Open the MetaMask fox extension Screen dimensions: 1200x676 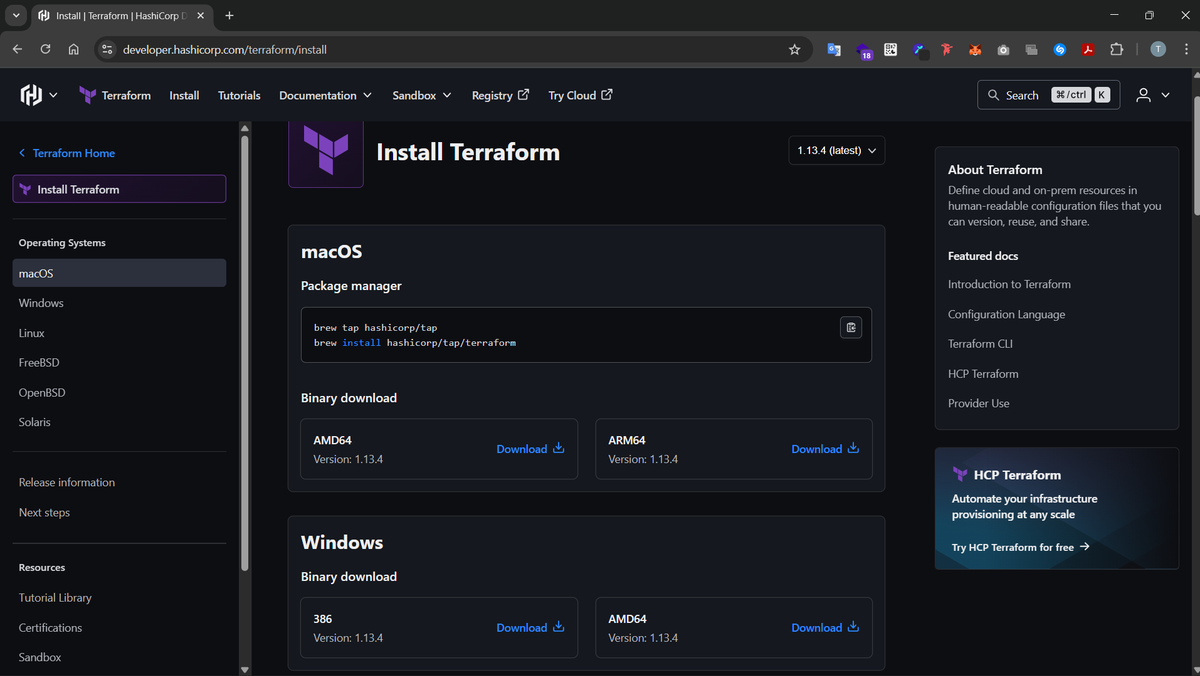click(x=975, y=49)
